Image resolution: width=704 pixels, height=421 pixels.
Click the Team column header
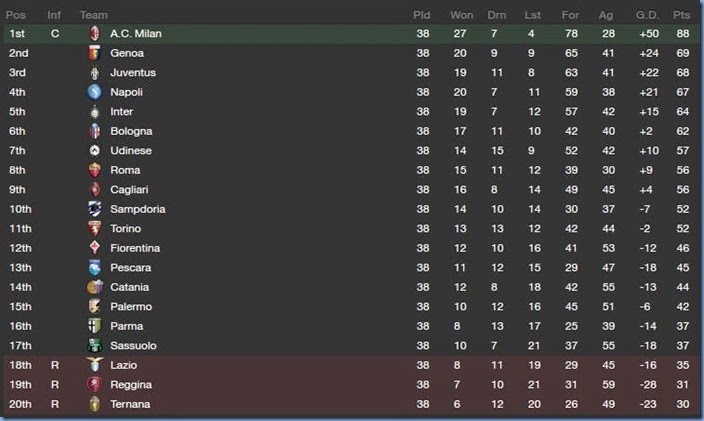(x=94, y=14)
